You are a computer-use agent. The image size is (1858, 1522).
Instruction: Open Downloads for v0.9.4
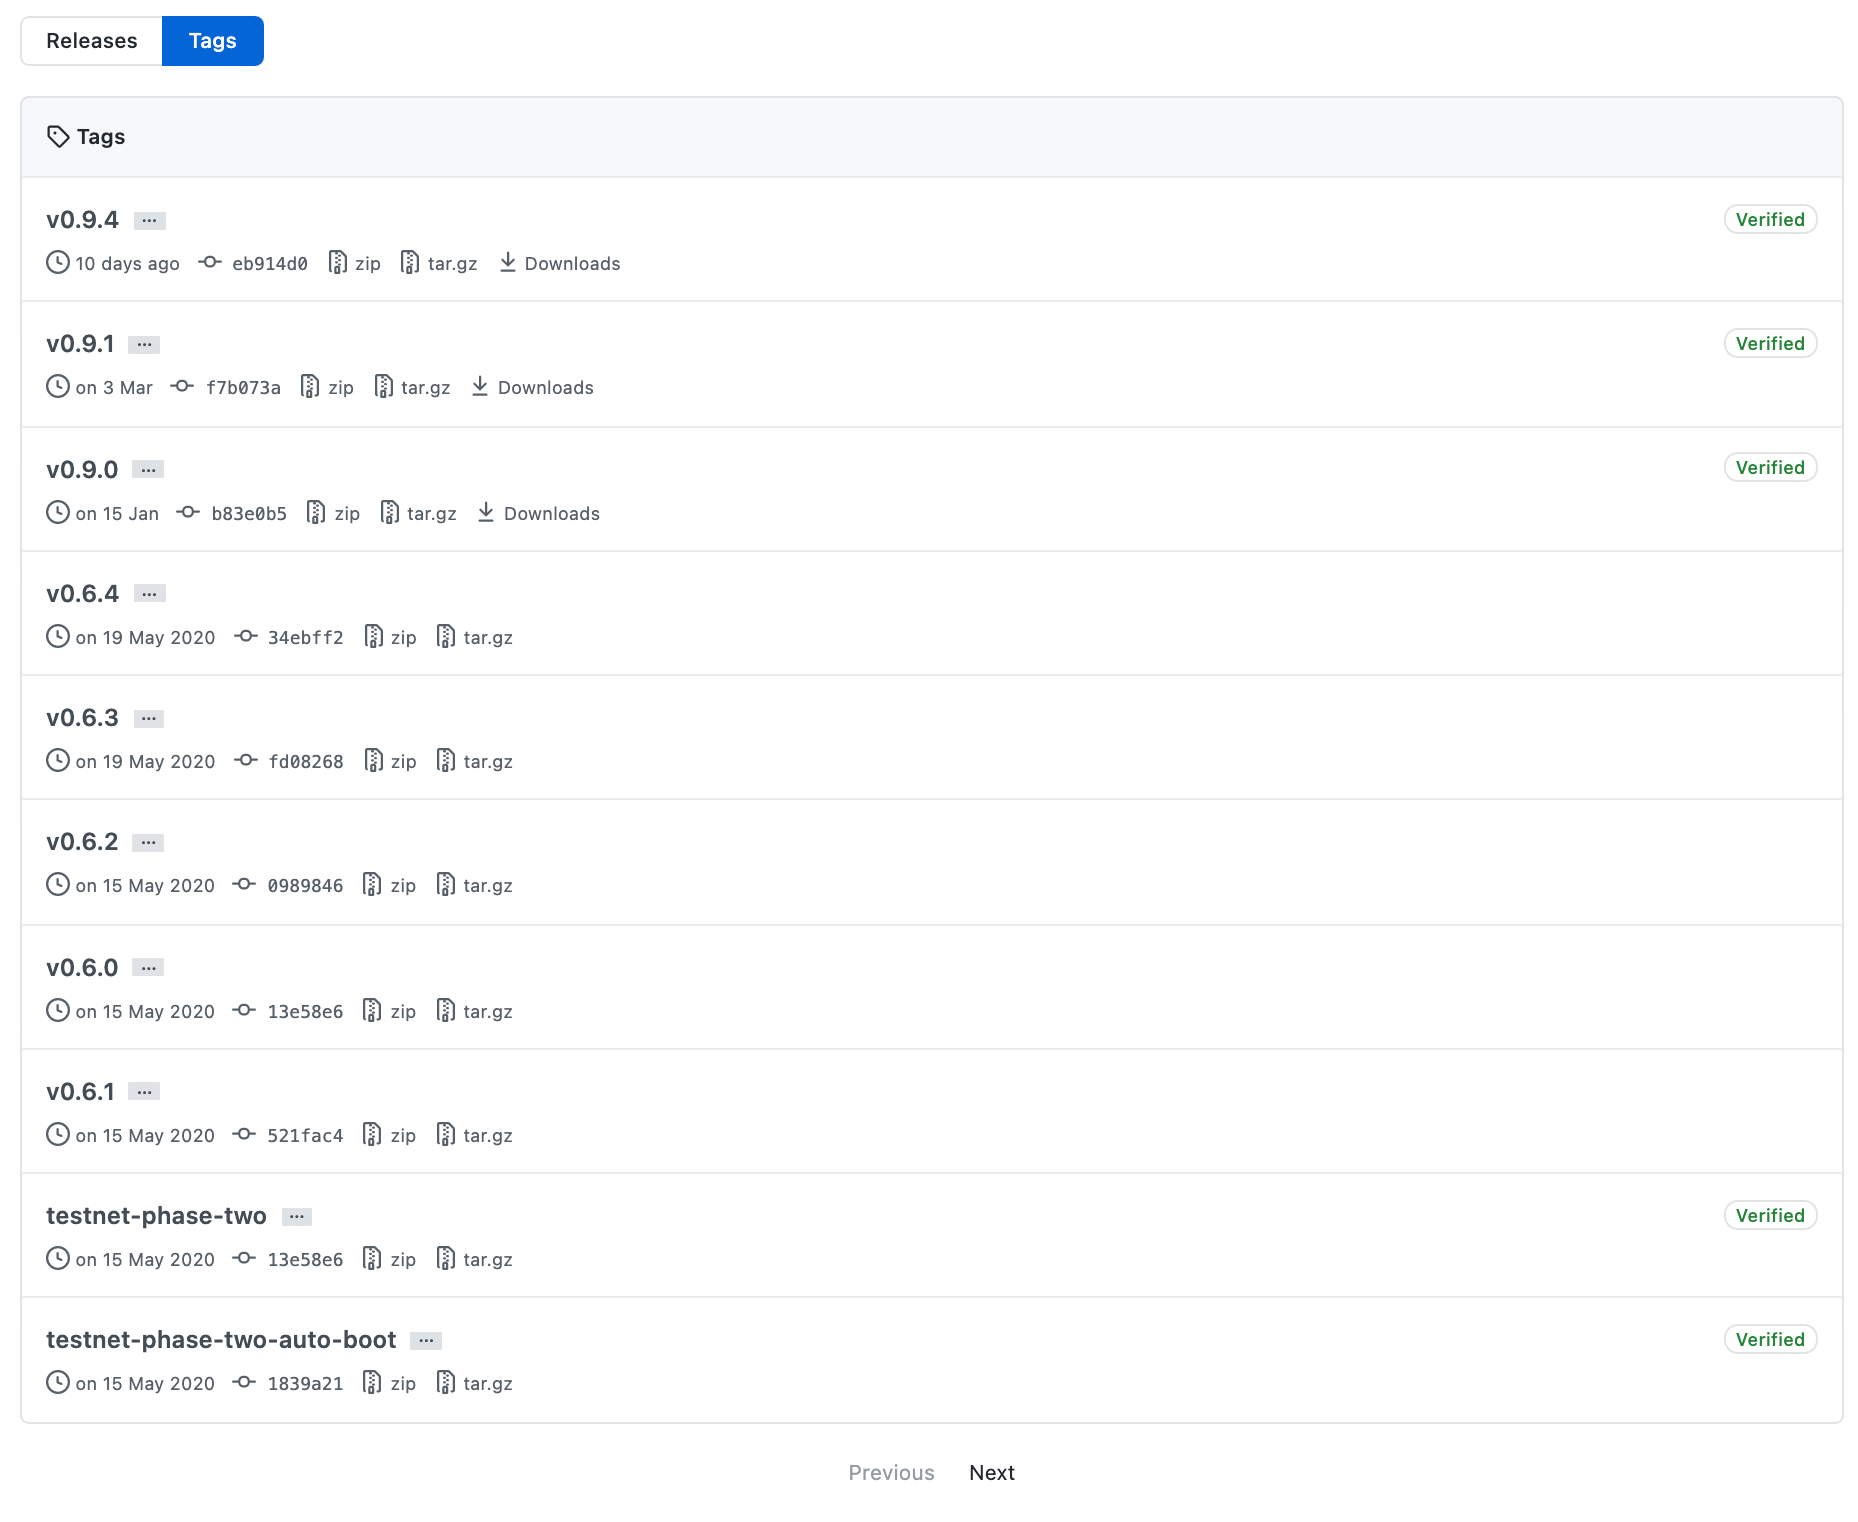pyautogui.click(x=560, y=263)
